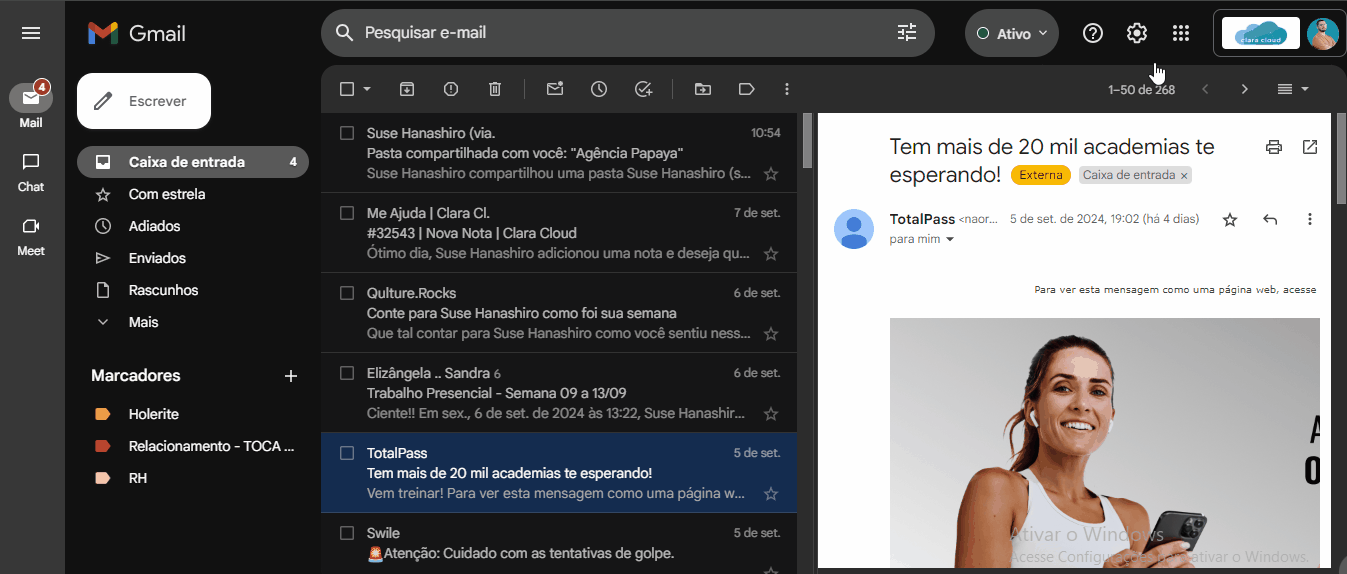Screen dimensions: 1347x574
Task: Reply to the TotalPass message
Action: pyautogui.click(x=1270, y=219)
